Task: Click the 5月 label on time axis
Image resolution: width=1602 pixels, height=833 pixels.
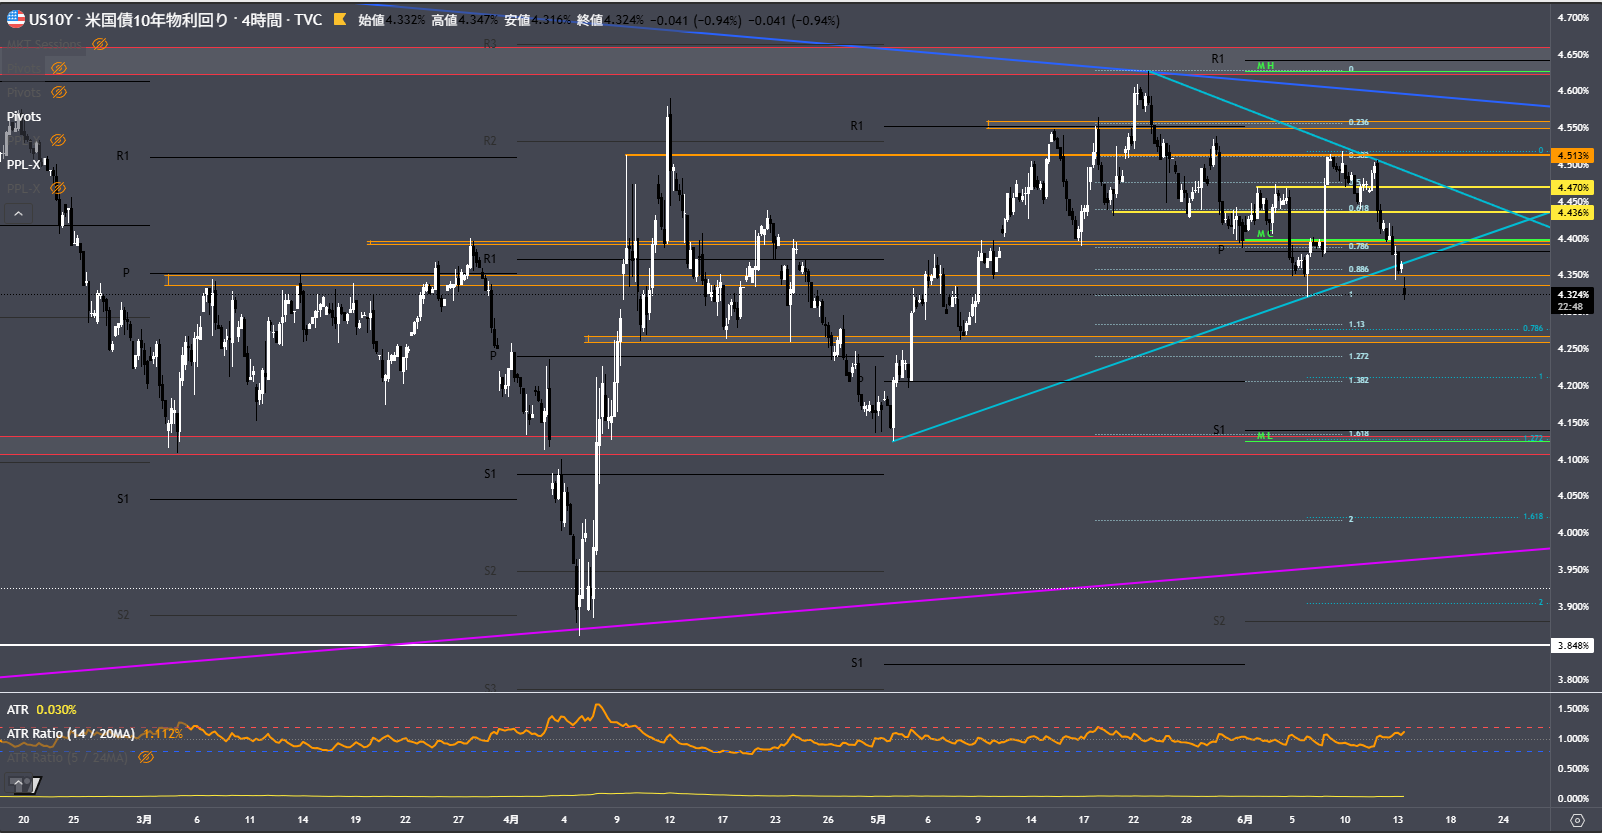Action: pyautogui.click(x=877, y=819)
